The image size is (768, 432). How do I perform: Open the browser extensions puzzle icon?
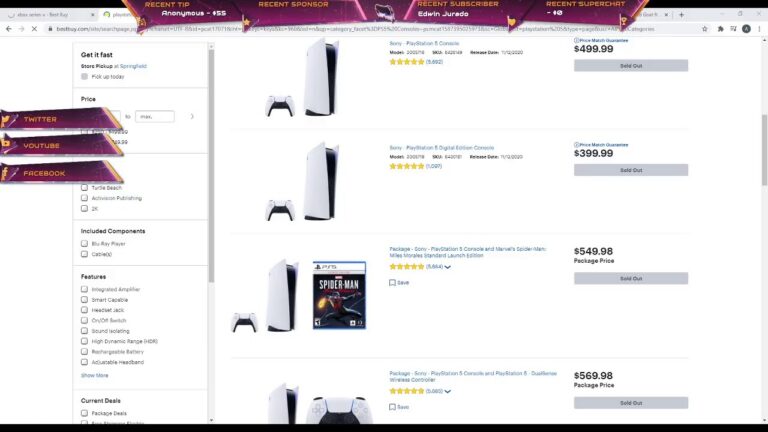pyautogui.click(x=720, y=29)
